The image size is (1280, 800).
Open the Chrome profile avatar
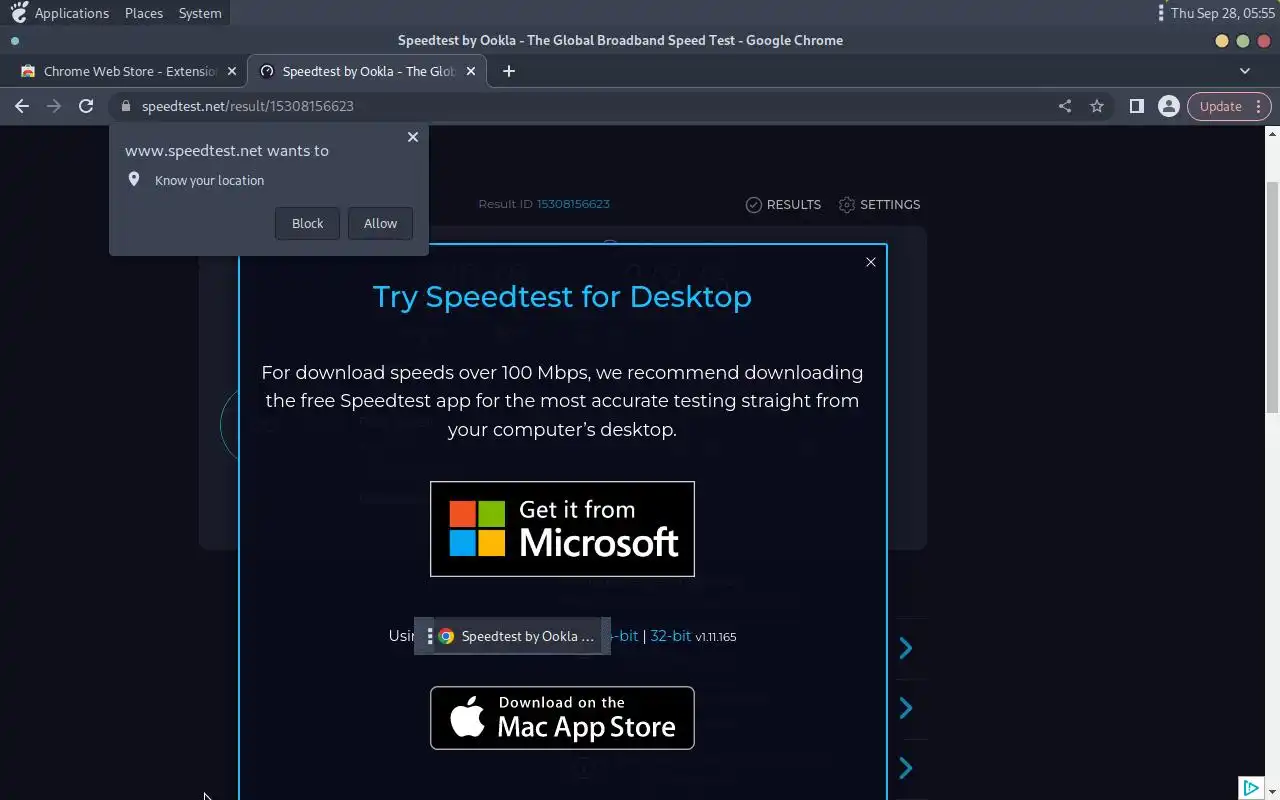tap(1168, 106)
